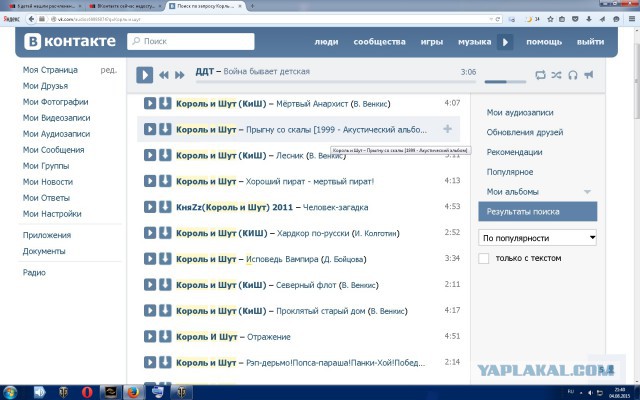Image resolution: width=640 pixels, height=400 pixels.
Task: Open музыка in top menu
Action: click(475, 42)
